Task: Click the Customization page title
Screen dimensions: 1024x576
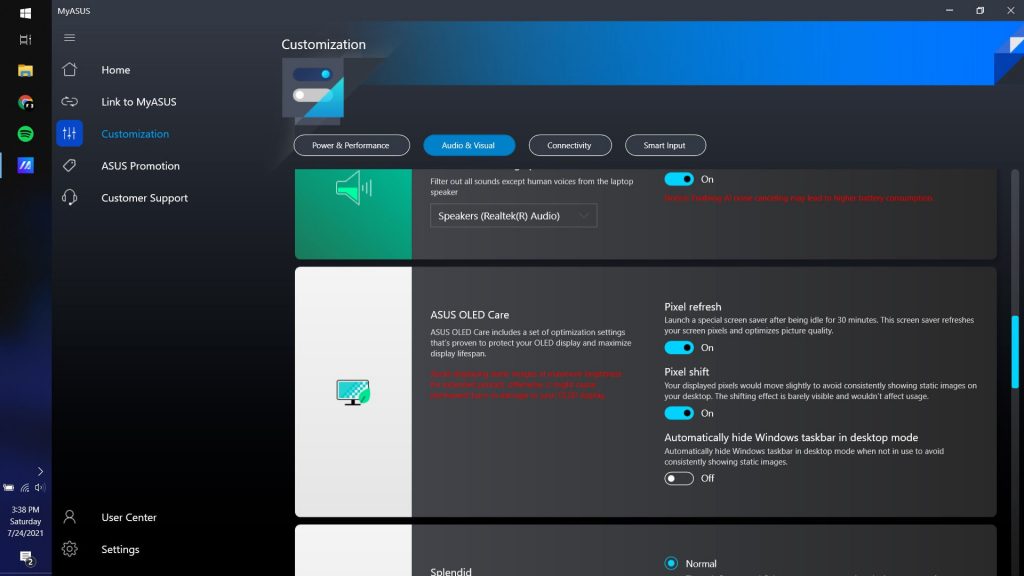Action: 323,44
